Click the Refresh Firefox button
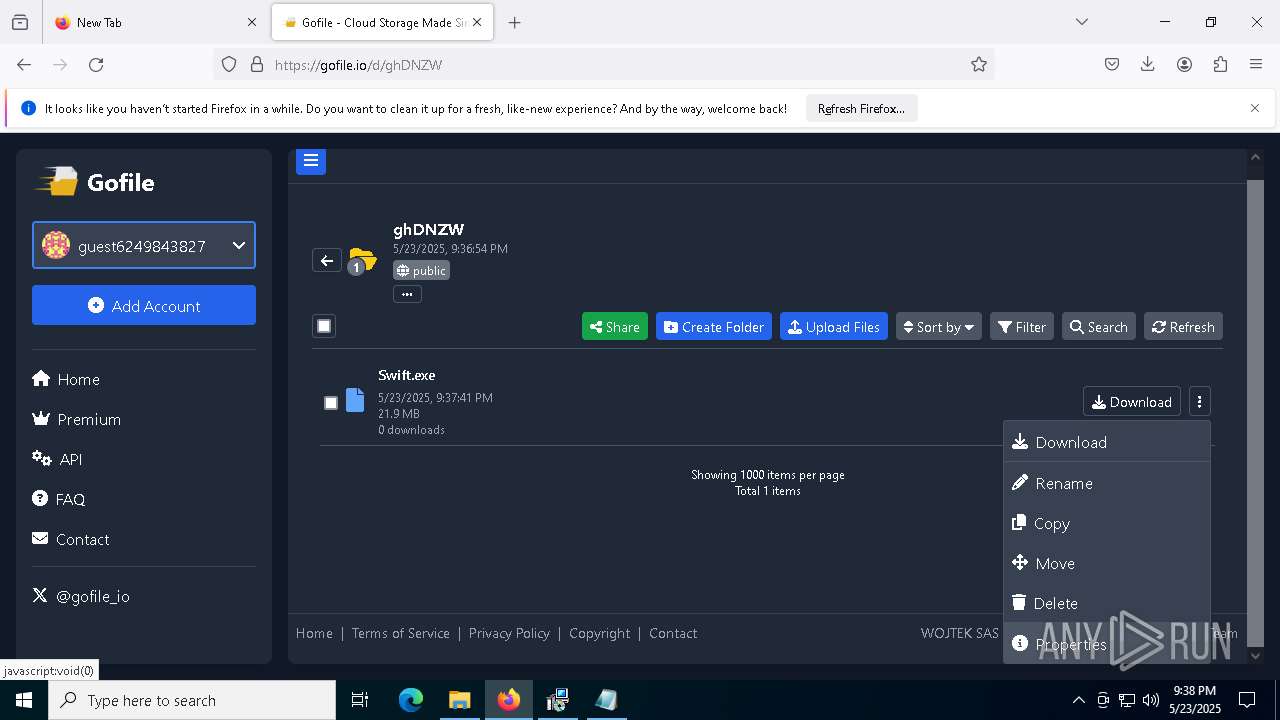1280x720 pixels. pos(861,108)
